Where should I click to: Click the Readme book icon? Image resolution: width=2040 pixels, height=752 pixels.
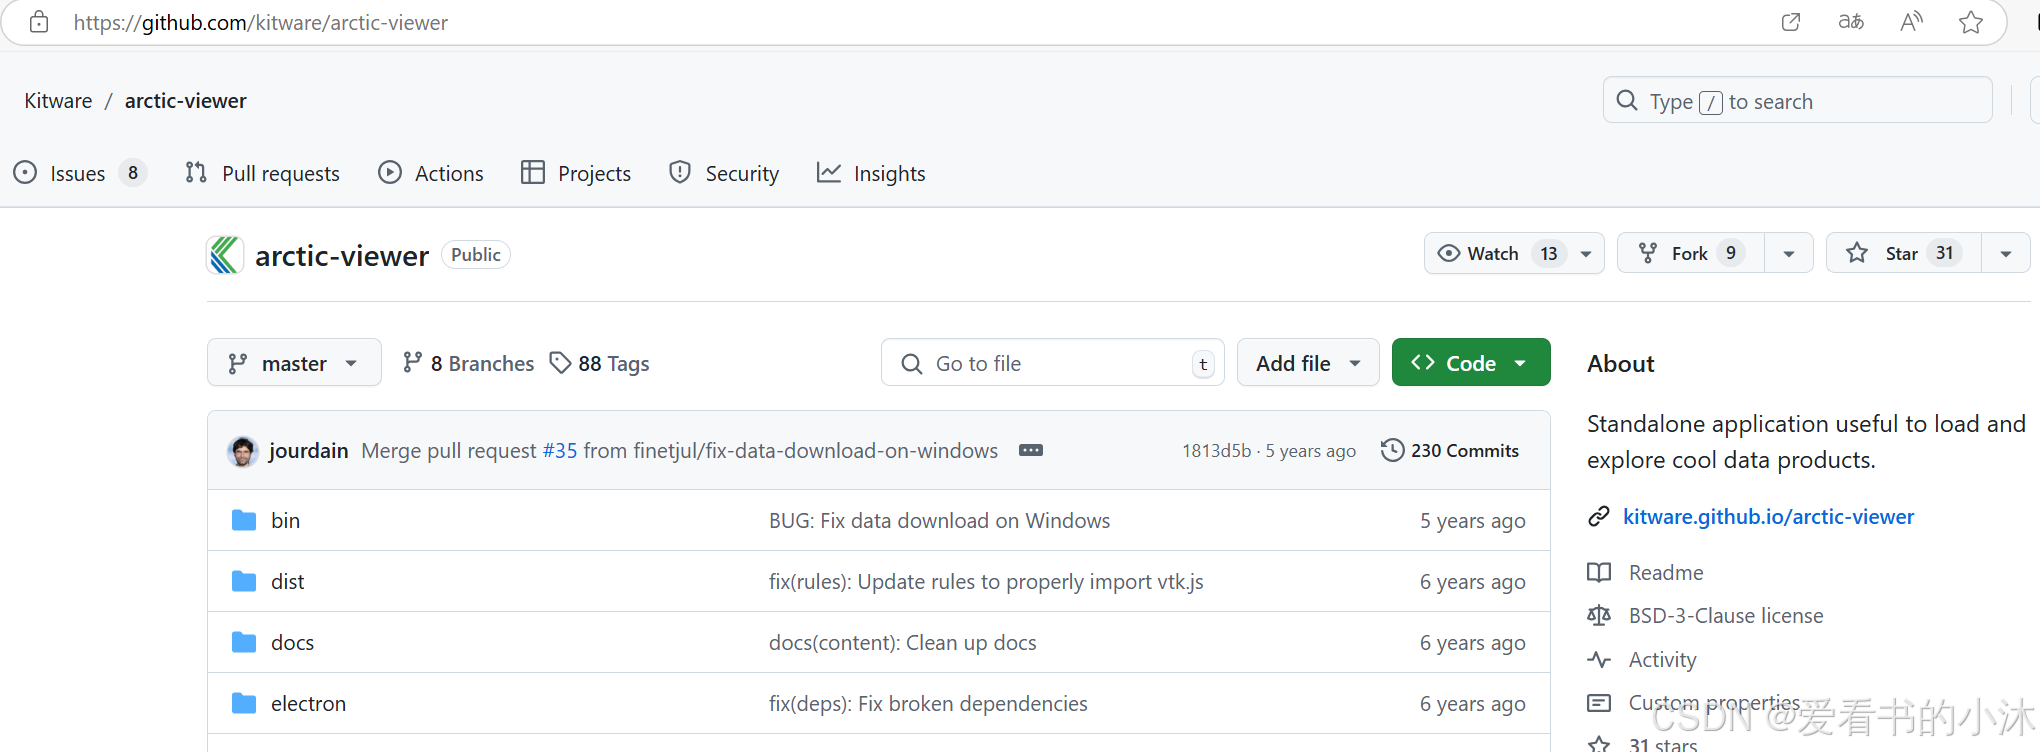[x=1599, y=572]
